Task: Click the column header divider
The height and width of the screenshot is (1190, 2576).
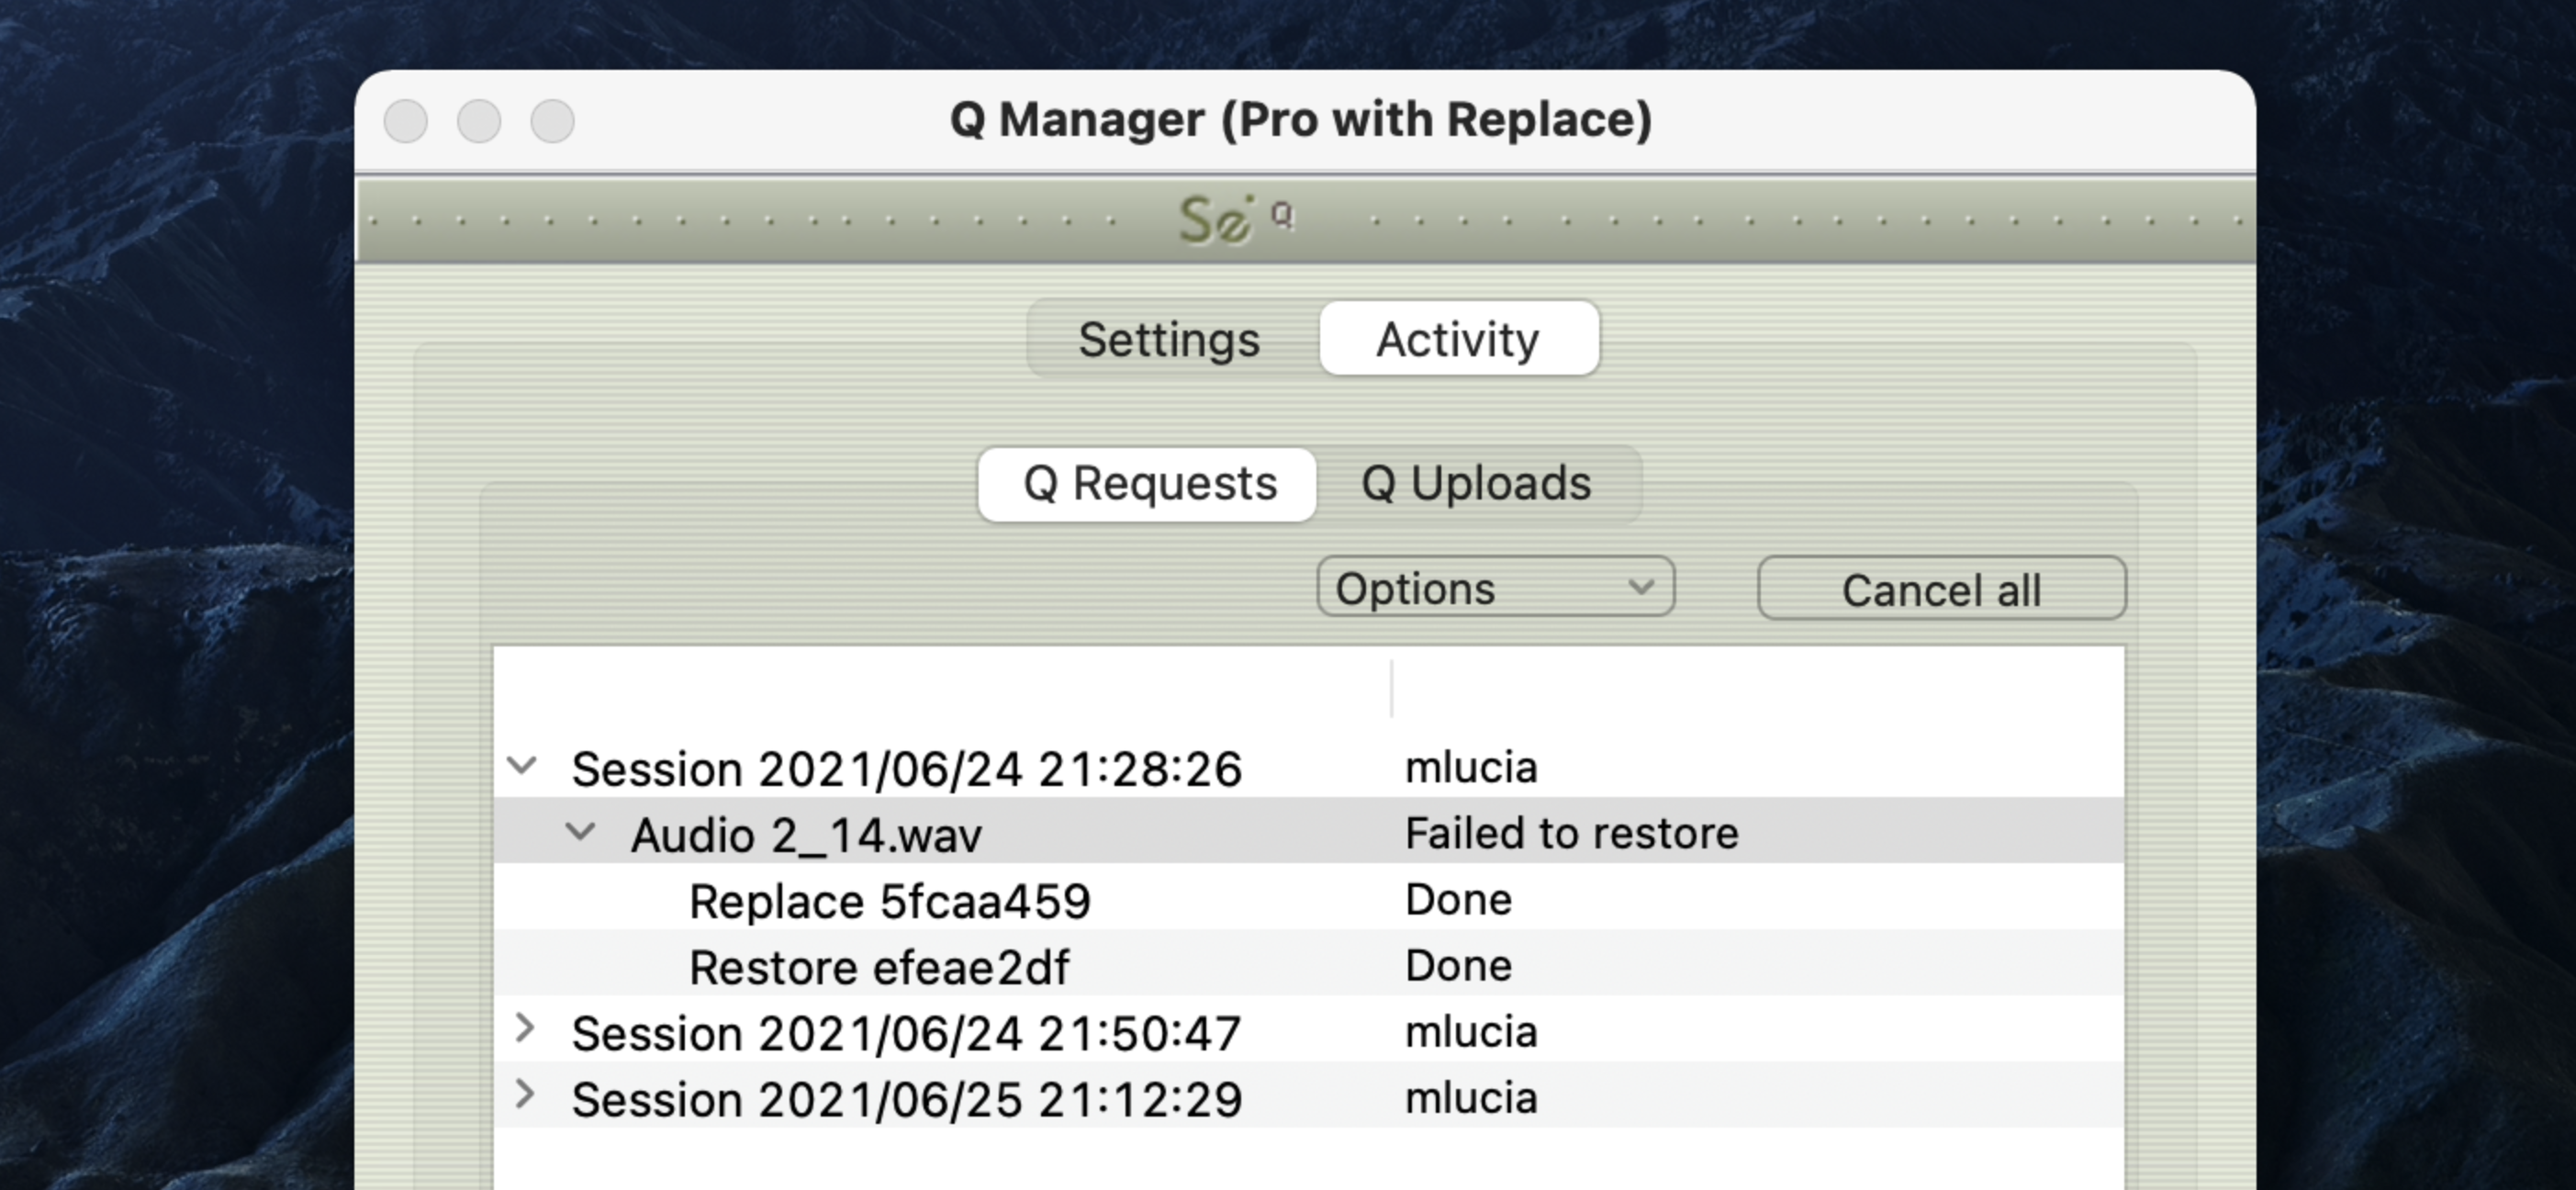Action: pos(1391,688)
